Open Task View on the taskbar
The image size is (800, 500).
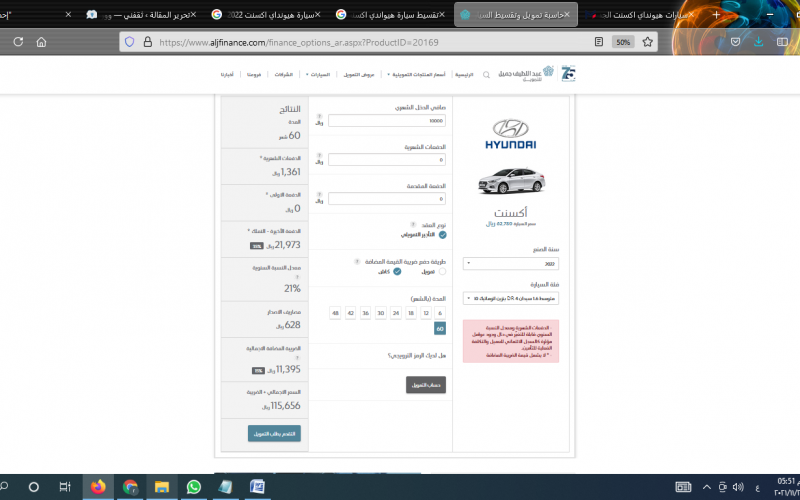click(x=65, y=487)
